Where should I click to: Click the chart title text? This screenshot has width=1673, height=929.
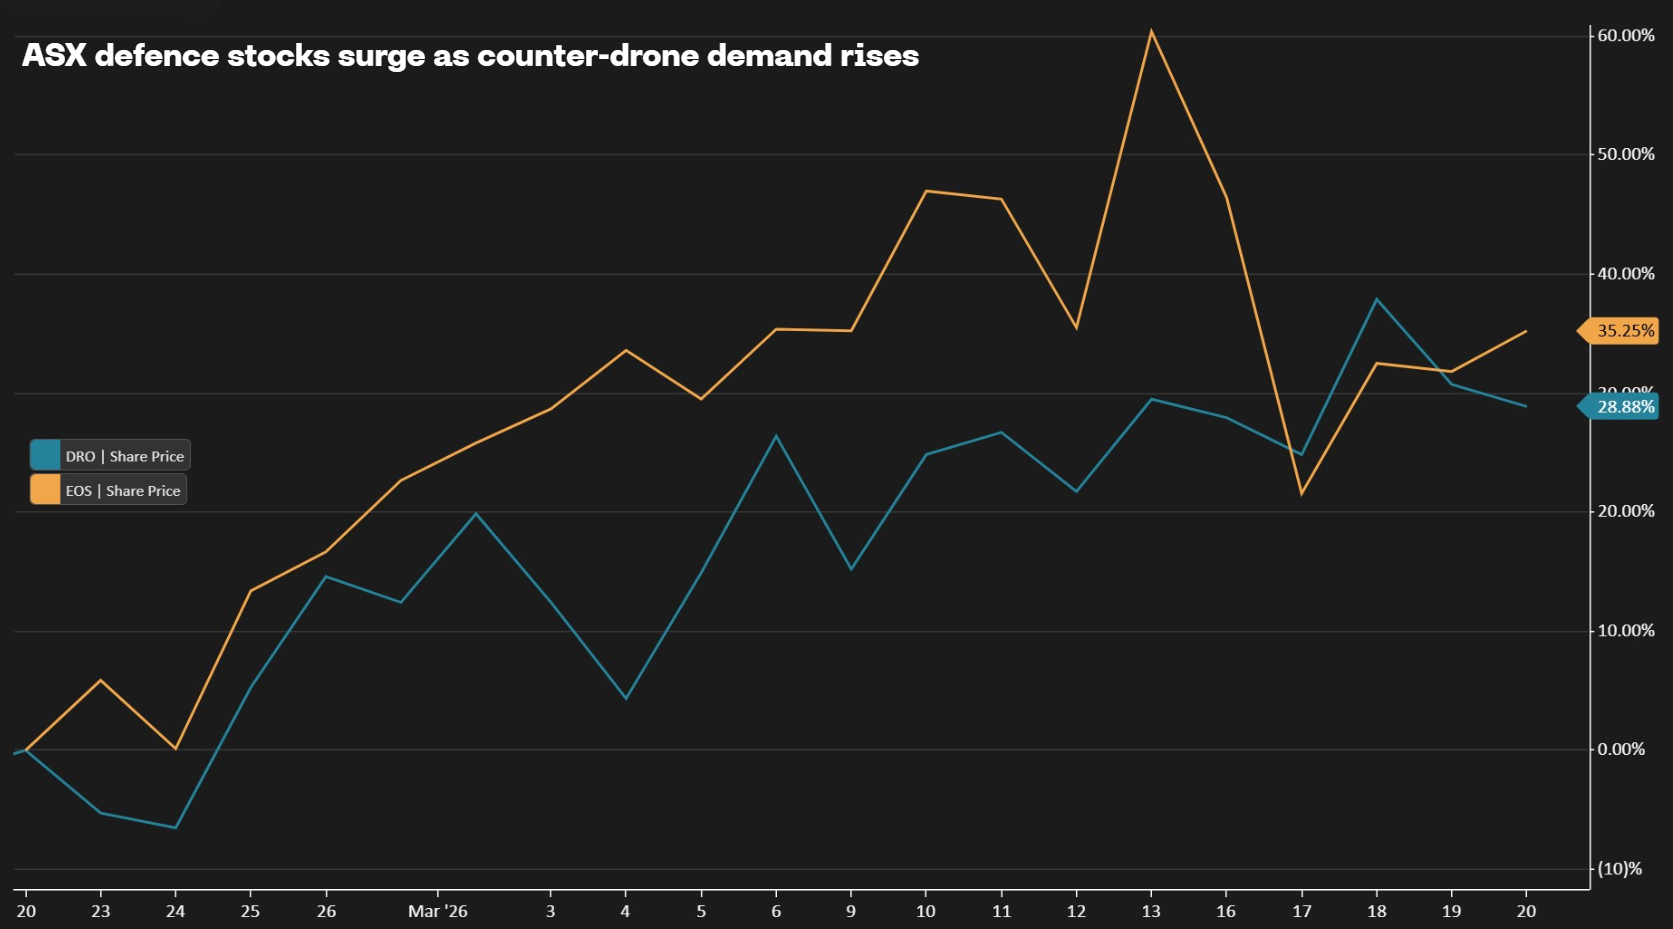(470, 57)
